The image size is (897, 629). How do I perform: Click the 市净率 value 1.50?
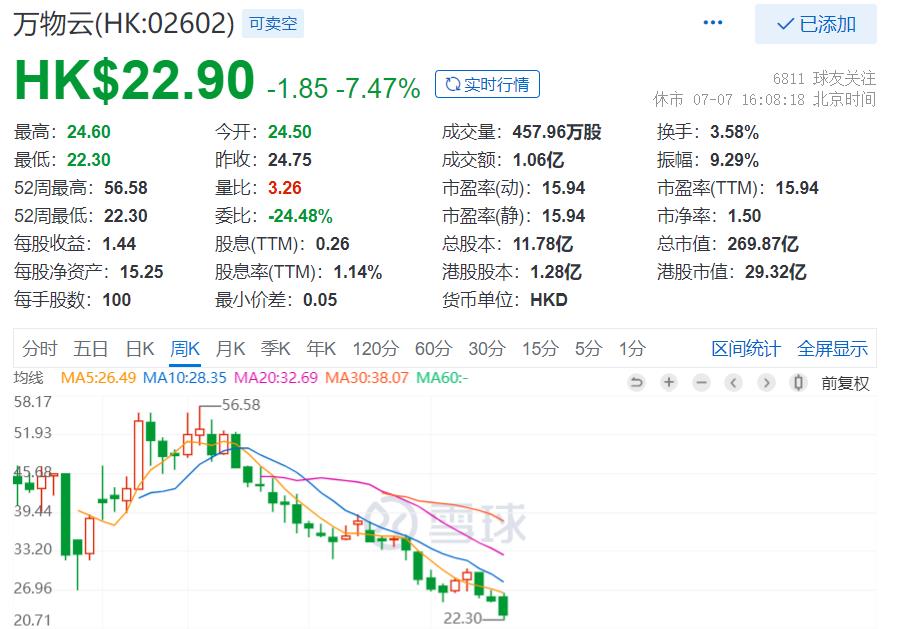point(744,216)
